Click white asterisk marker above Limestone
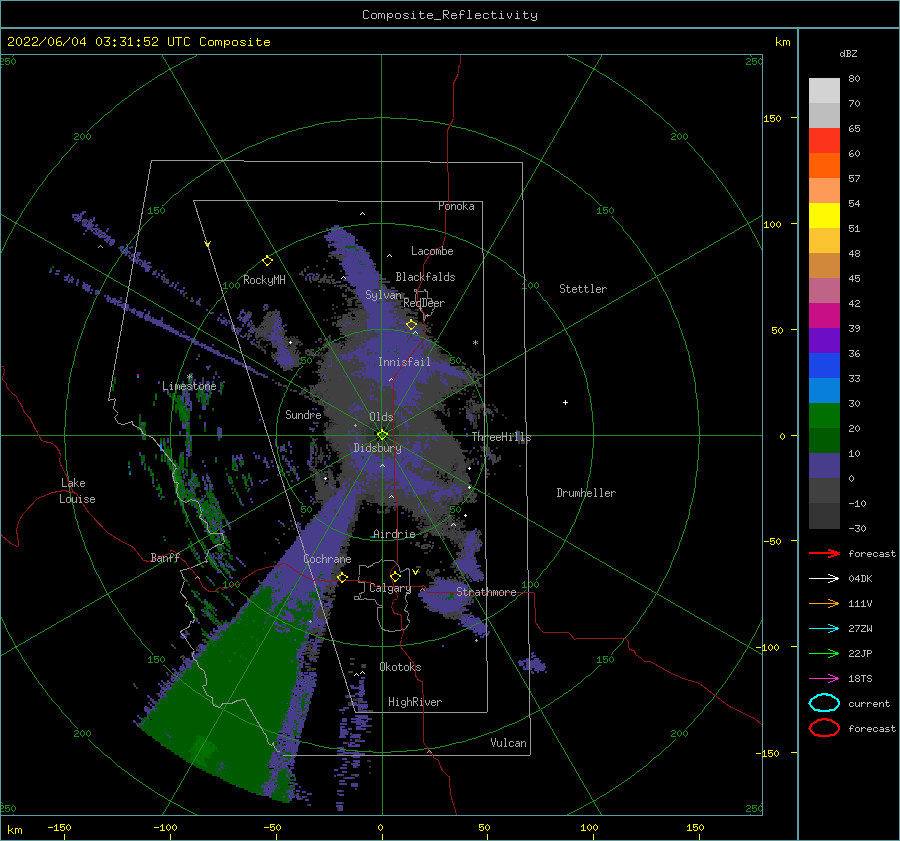The width and height of the screenshot is (900, 841). [x=189, y=377]
